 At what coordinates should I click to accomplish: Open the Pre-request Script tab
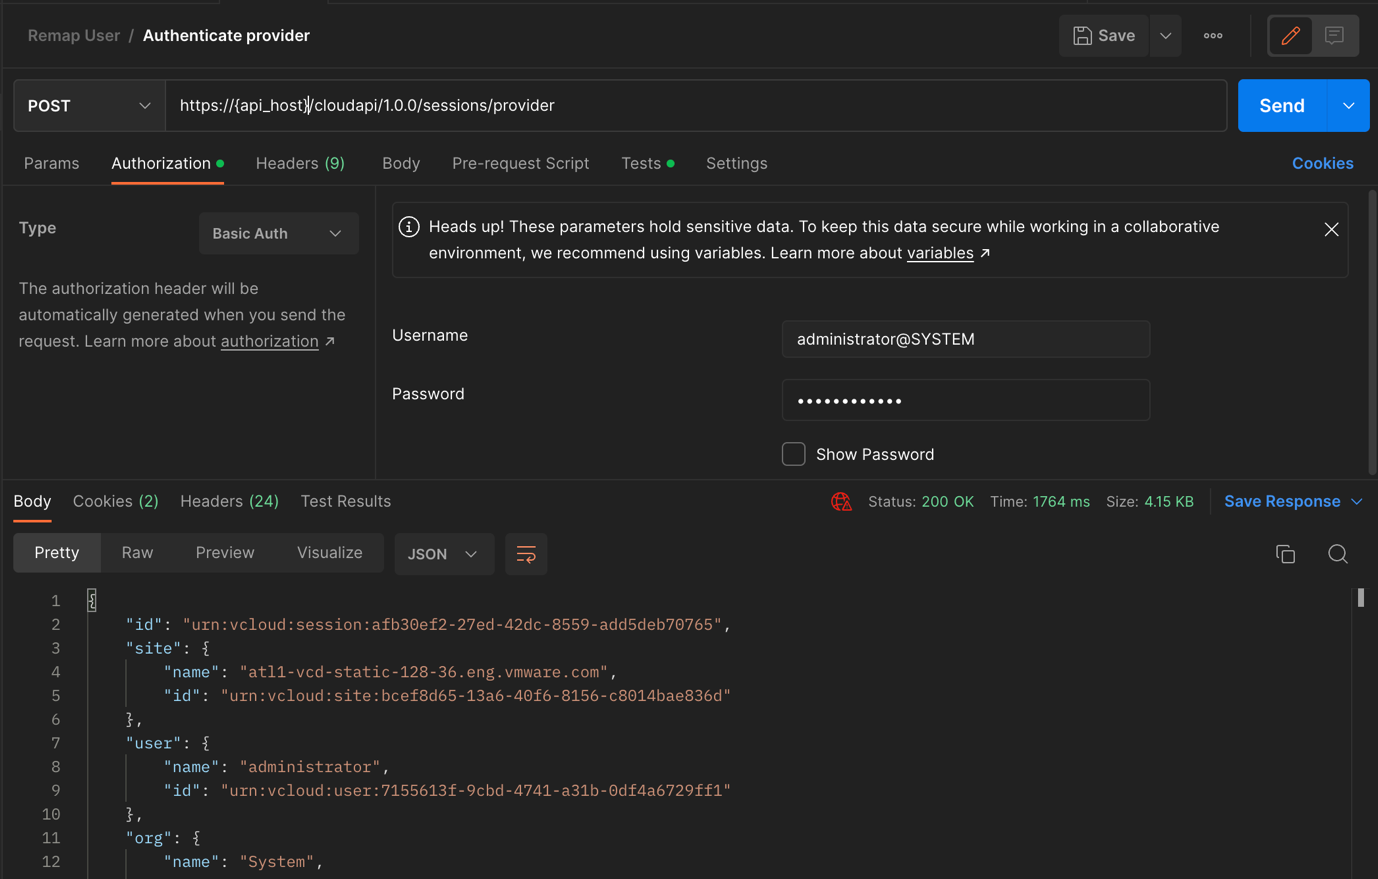point(520,163)
